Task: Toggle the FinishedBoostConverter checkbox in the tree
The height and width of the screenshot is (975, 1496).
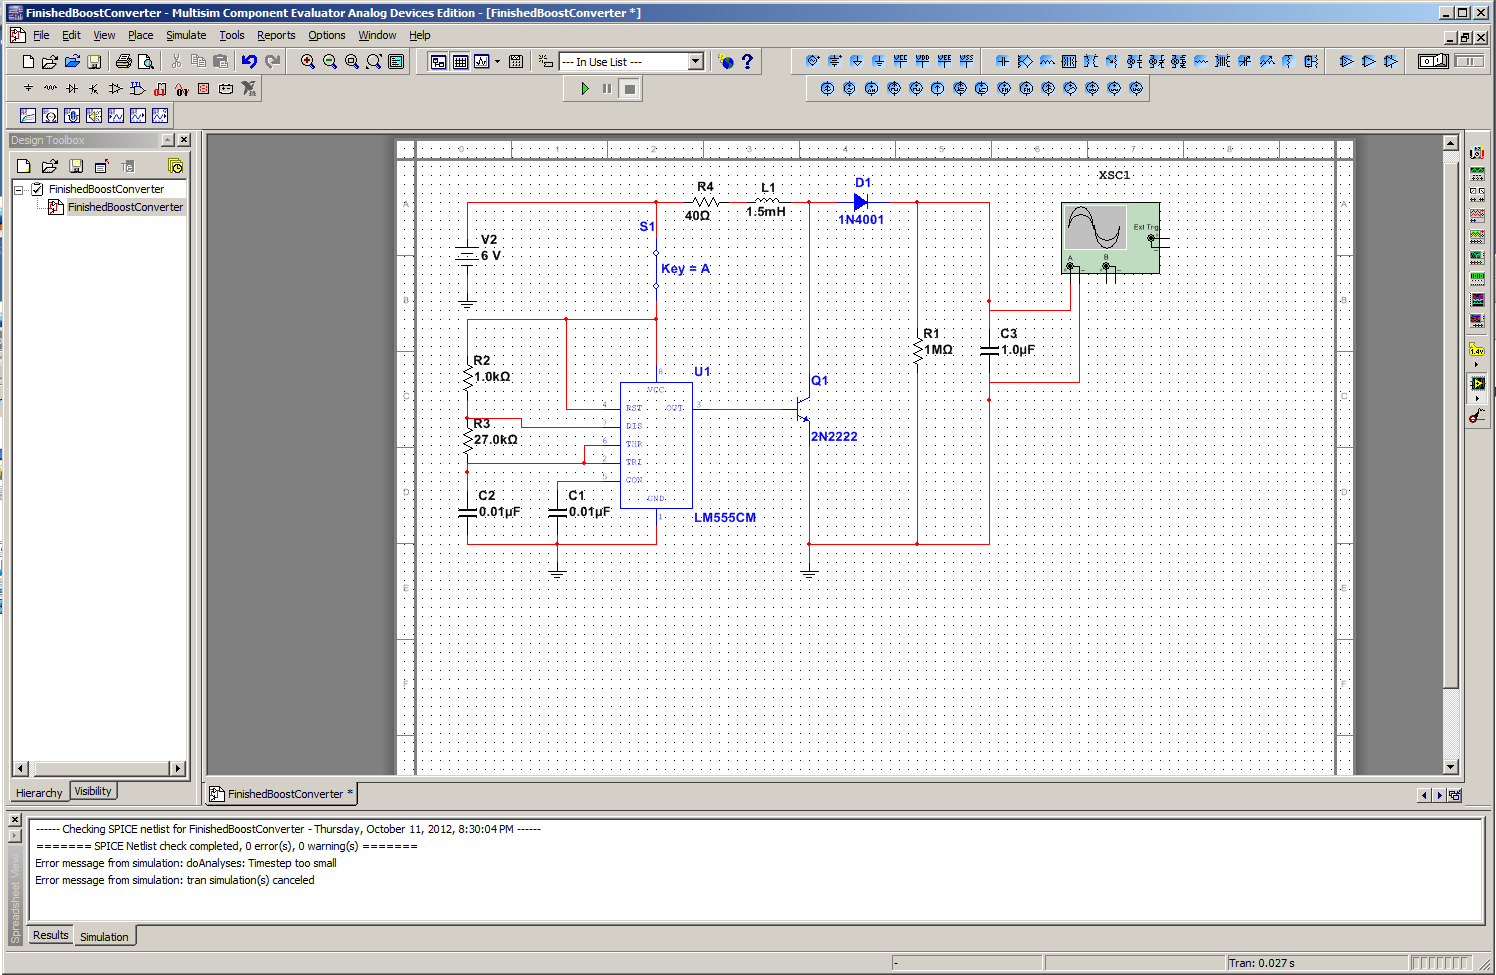Action: 37,189
